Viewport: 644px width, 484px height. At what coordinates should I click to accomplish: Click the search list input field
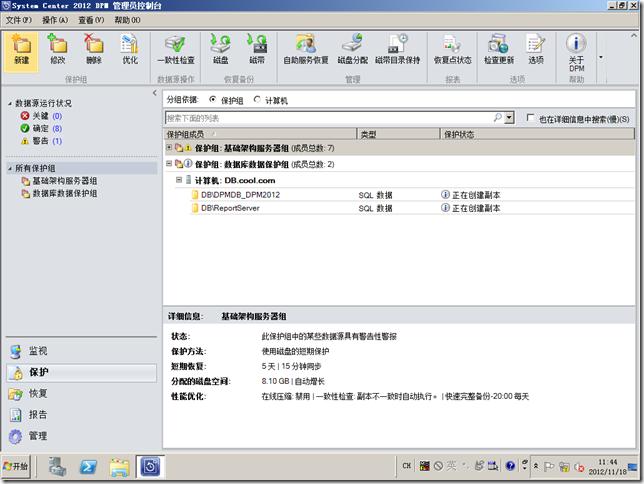[x=328, y=118]
